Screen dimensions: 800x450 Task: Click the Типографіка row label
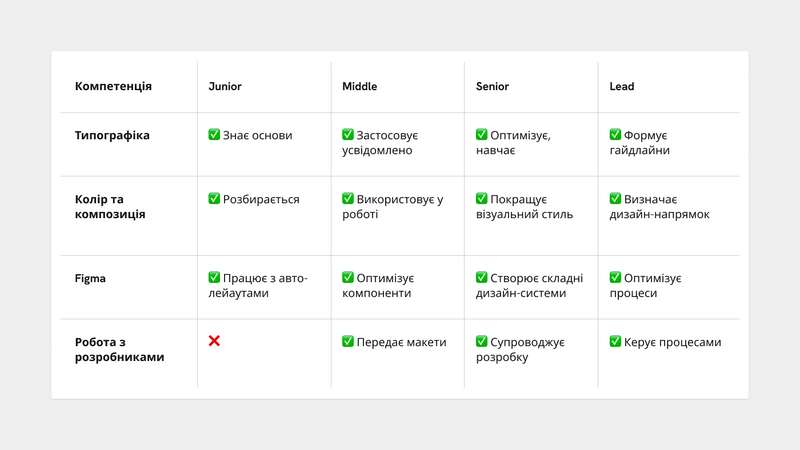pos(112,136)
